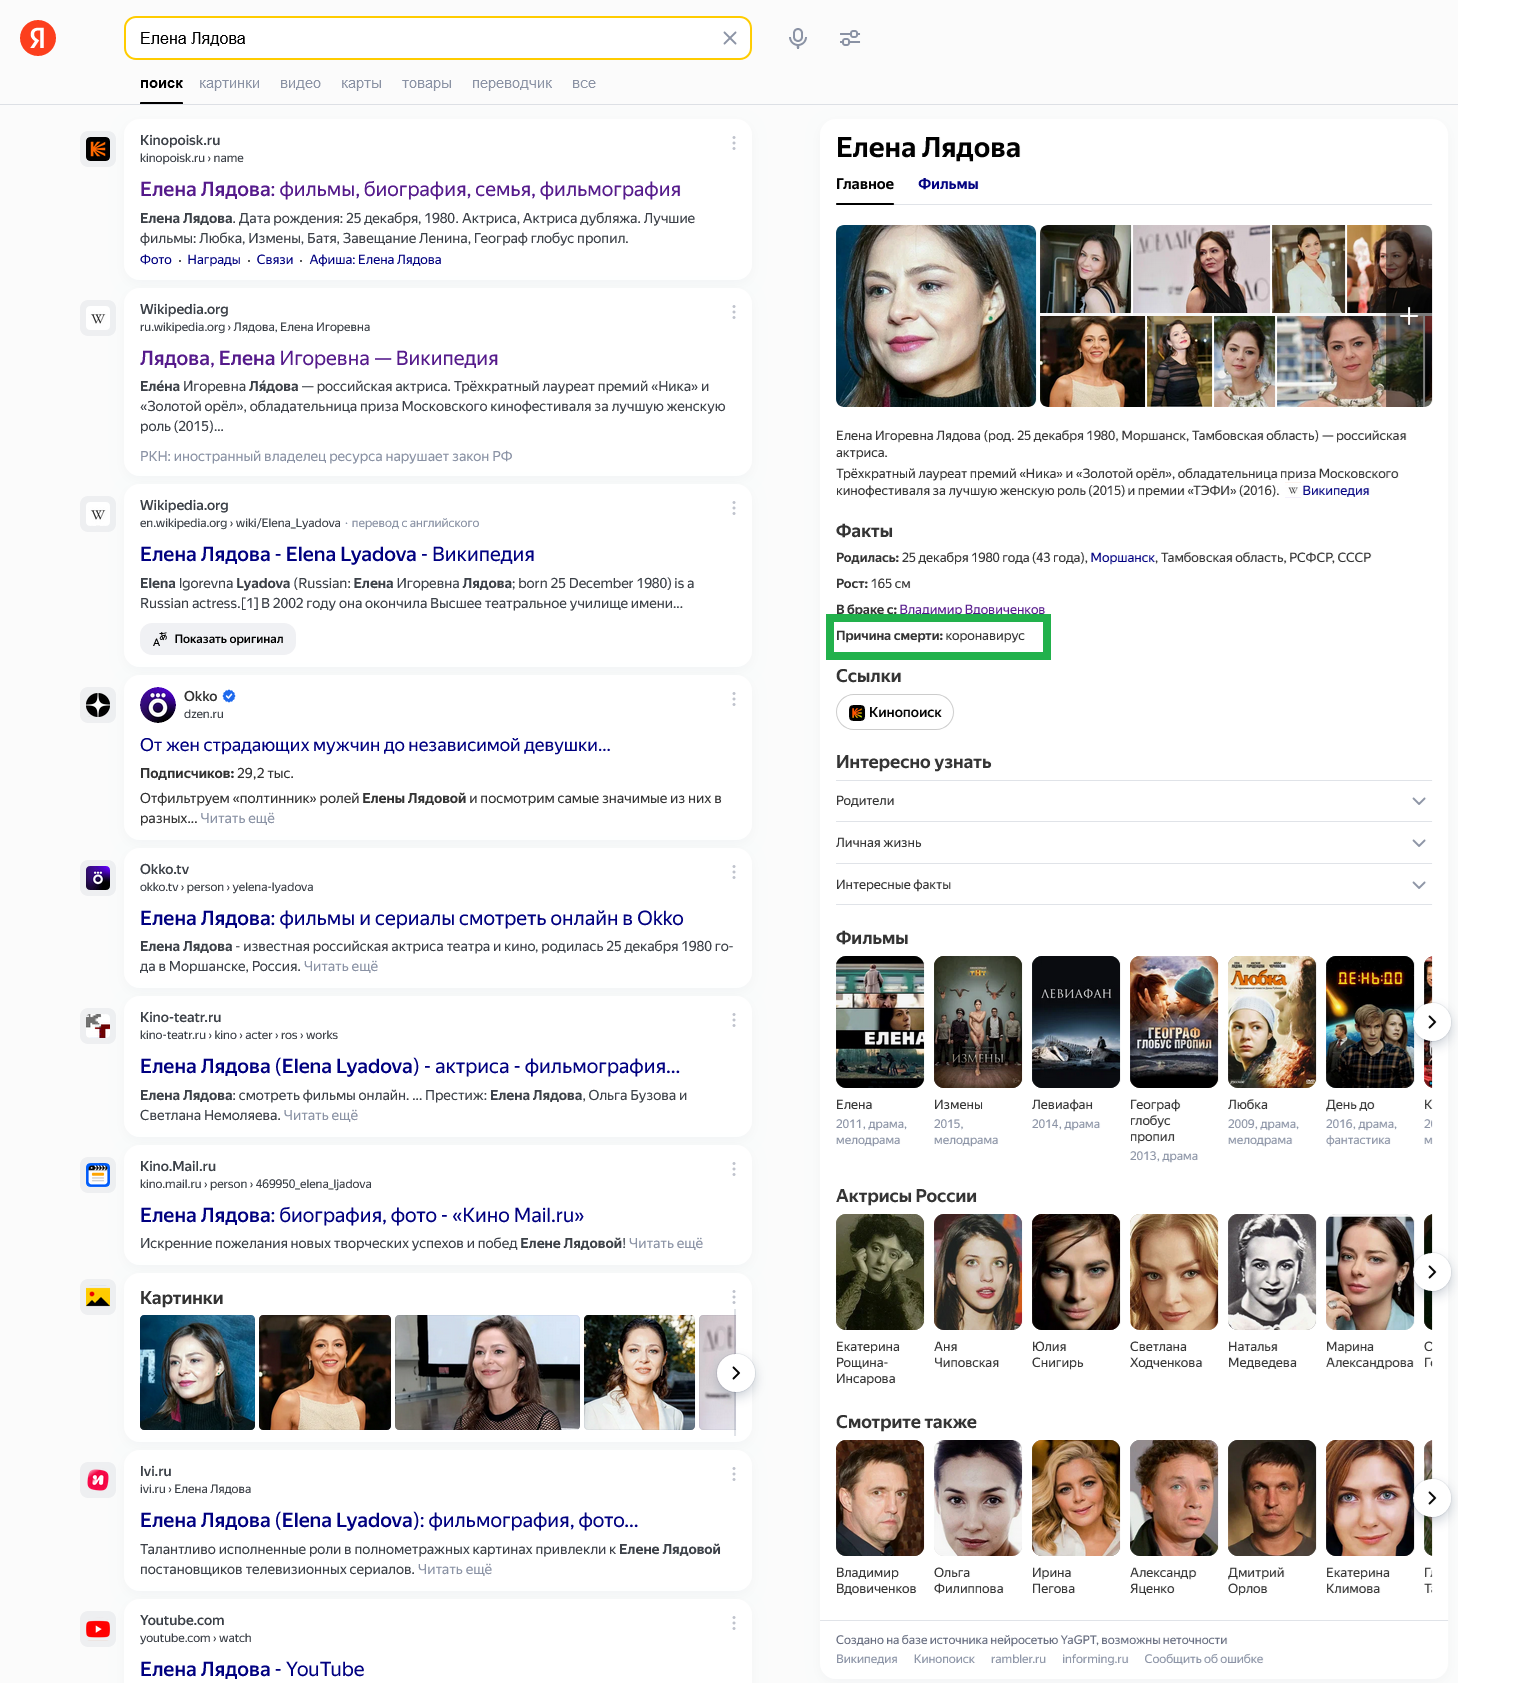Open the Yandex logo home icon
The image size is (1513, 1683).
(38, 38)
